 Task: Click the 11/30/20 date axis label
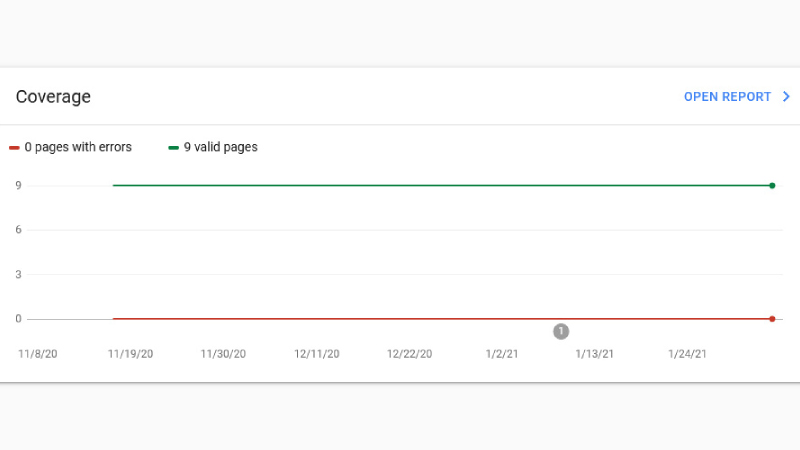(223, 354)
